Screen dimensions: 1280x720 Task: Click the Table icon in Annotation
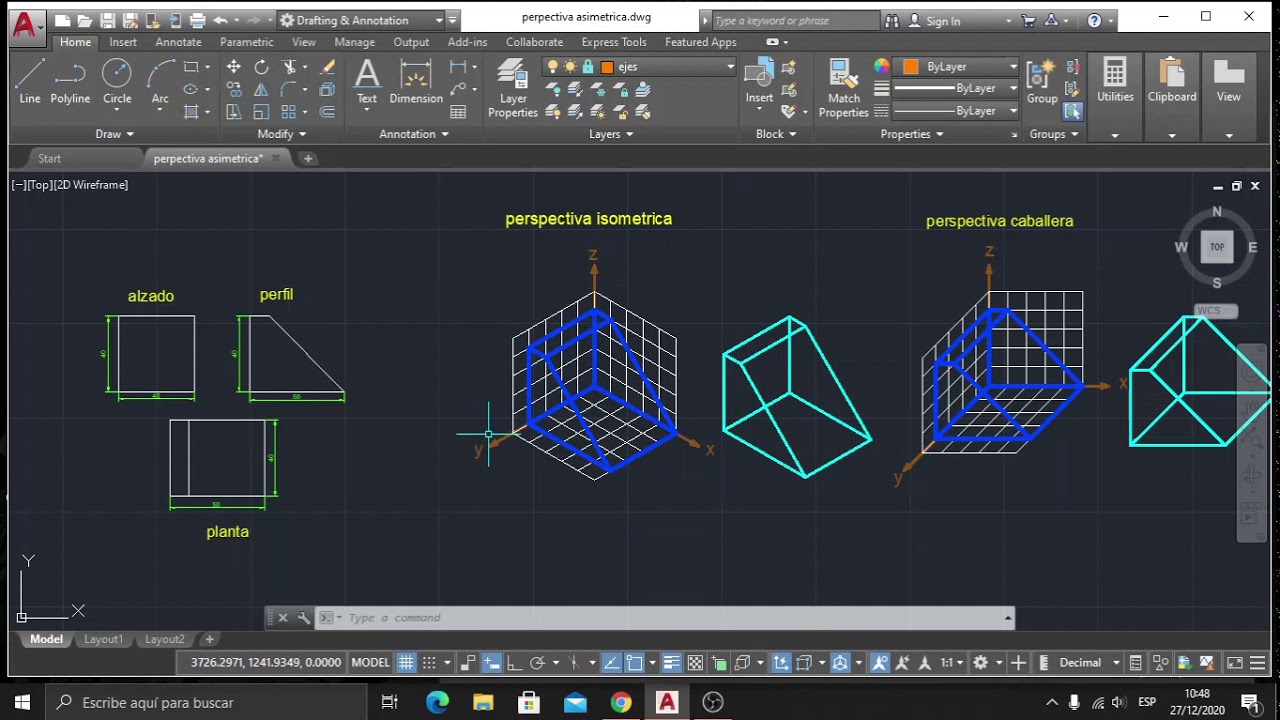[x=458, y=112]
